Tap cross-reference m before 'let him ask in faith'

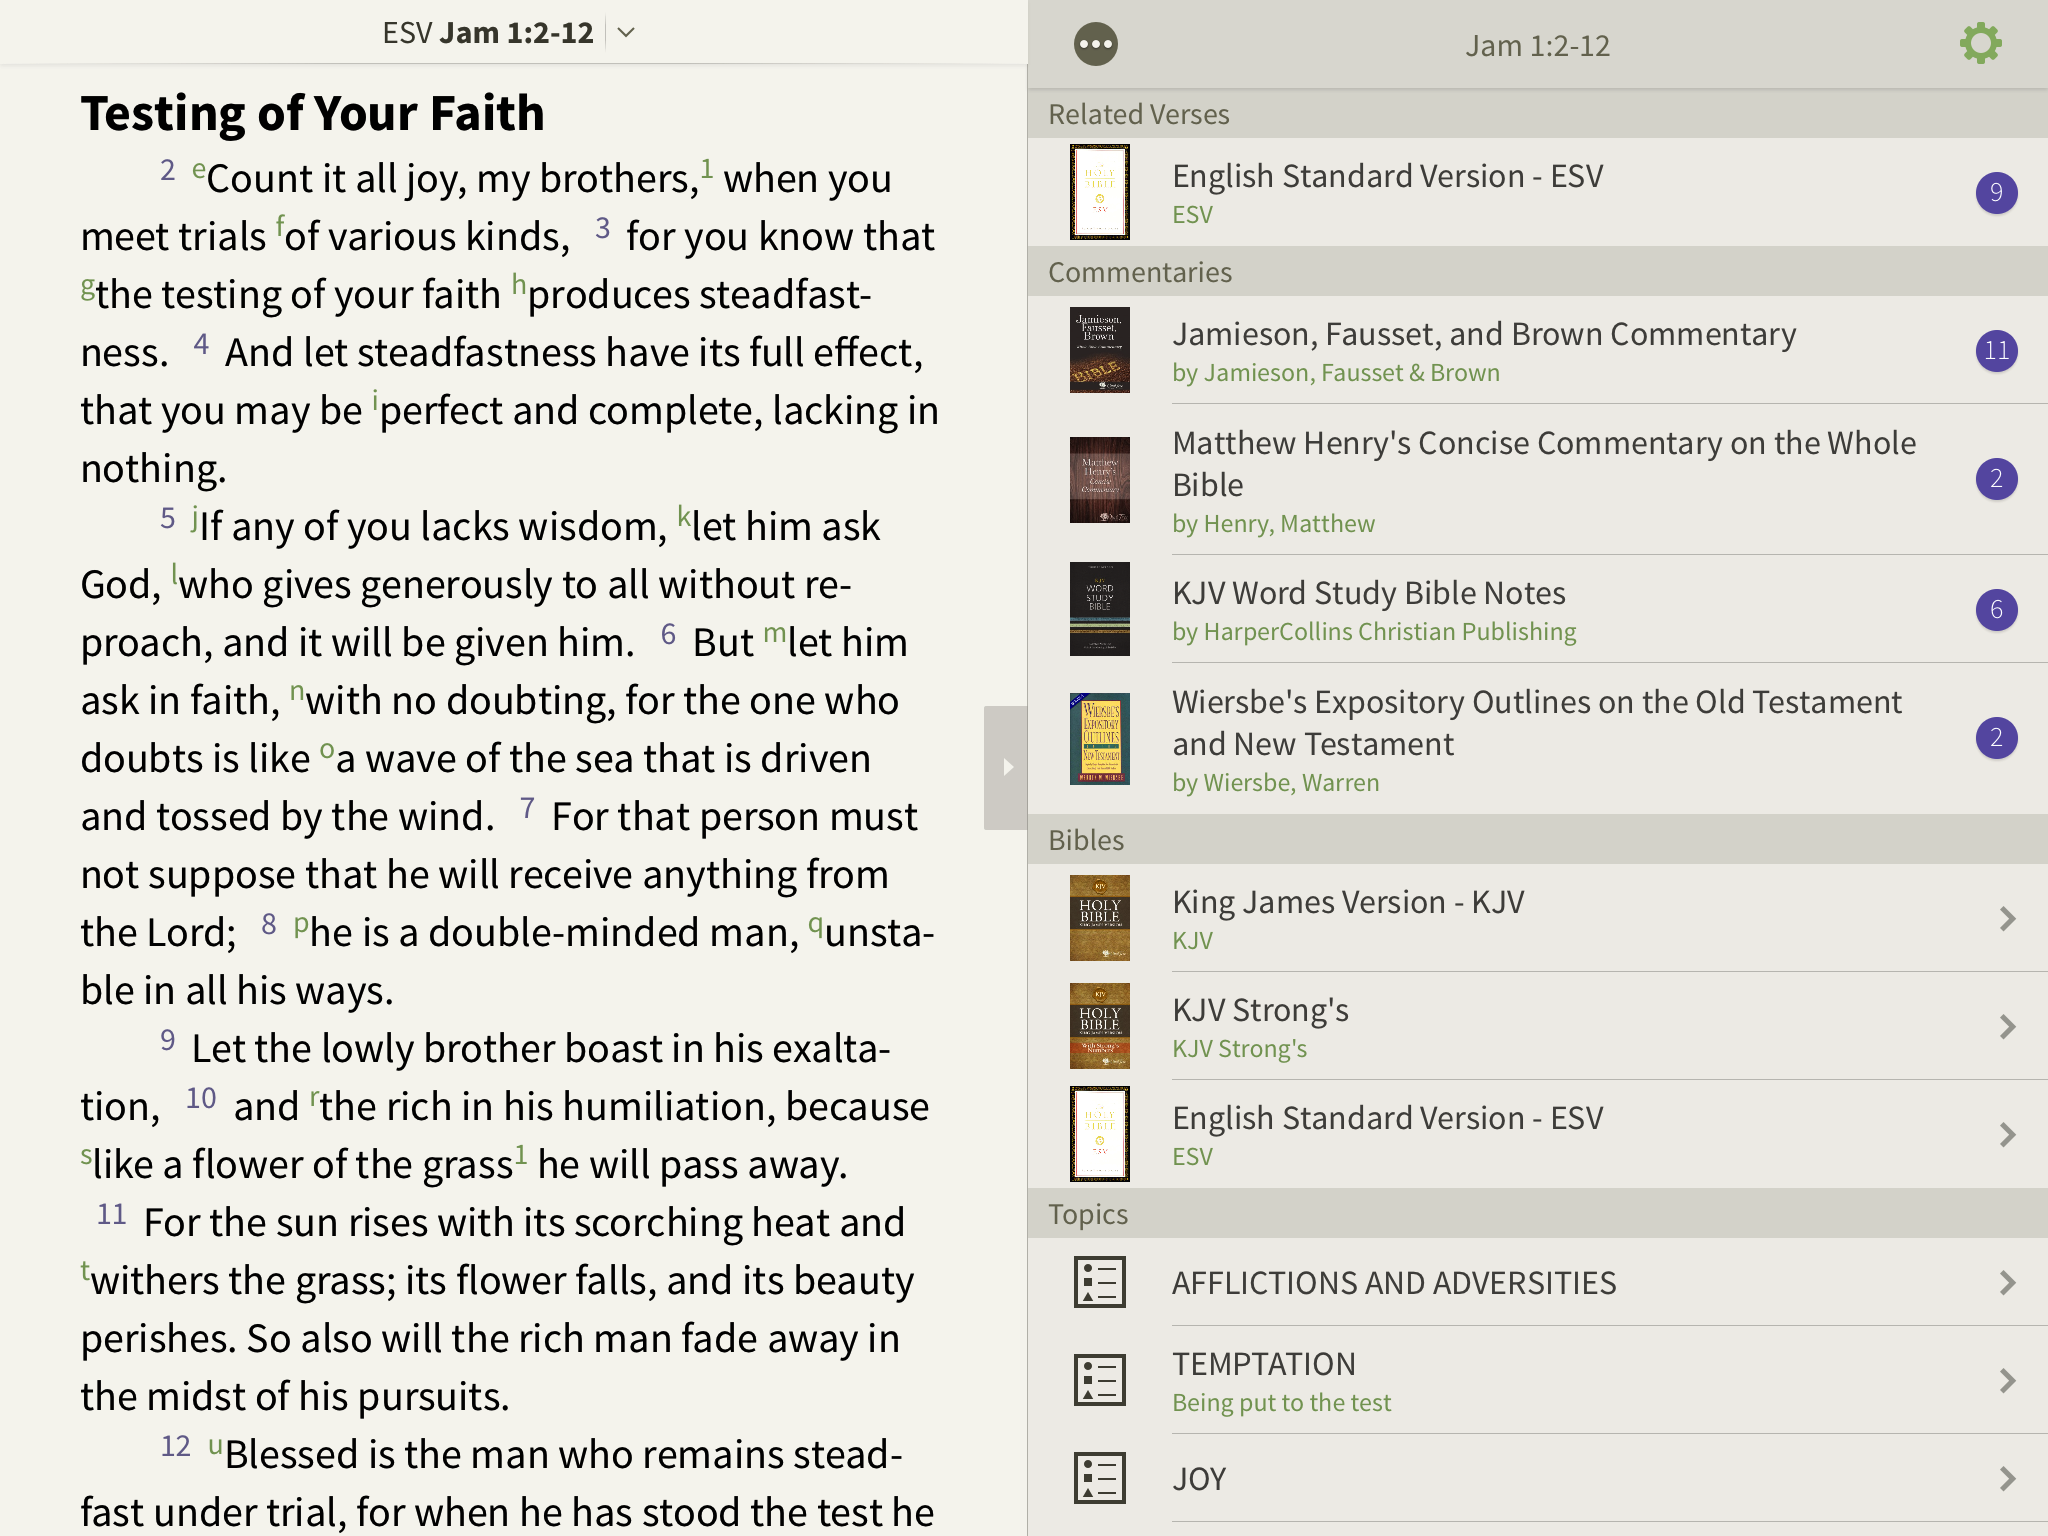(x=775, y=633)
